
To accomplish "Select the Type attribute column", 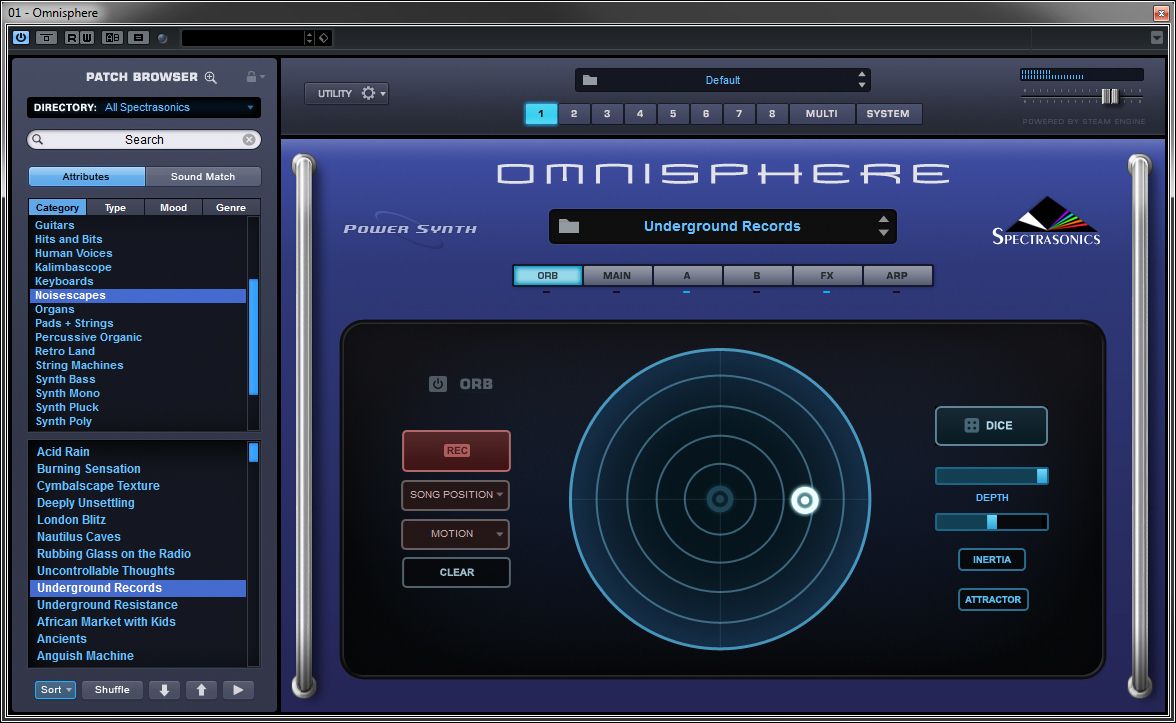I will pyautogui.click(x=116, y=207).
